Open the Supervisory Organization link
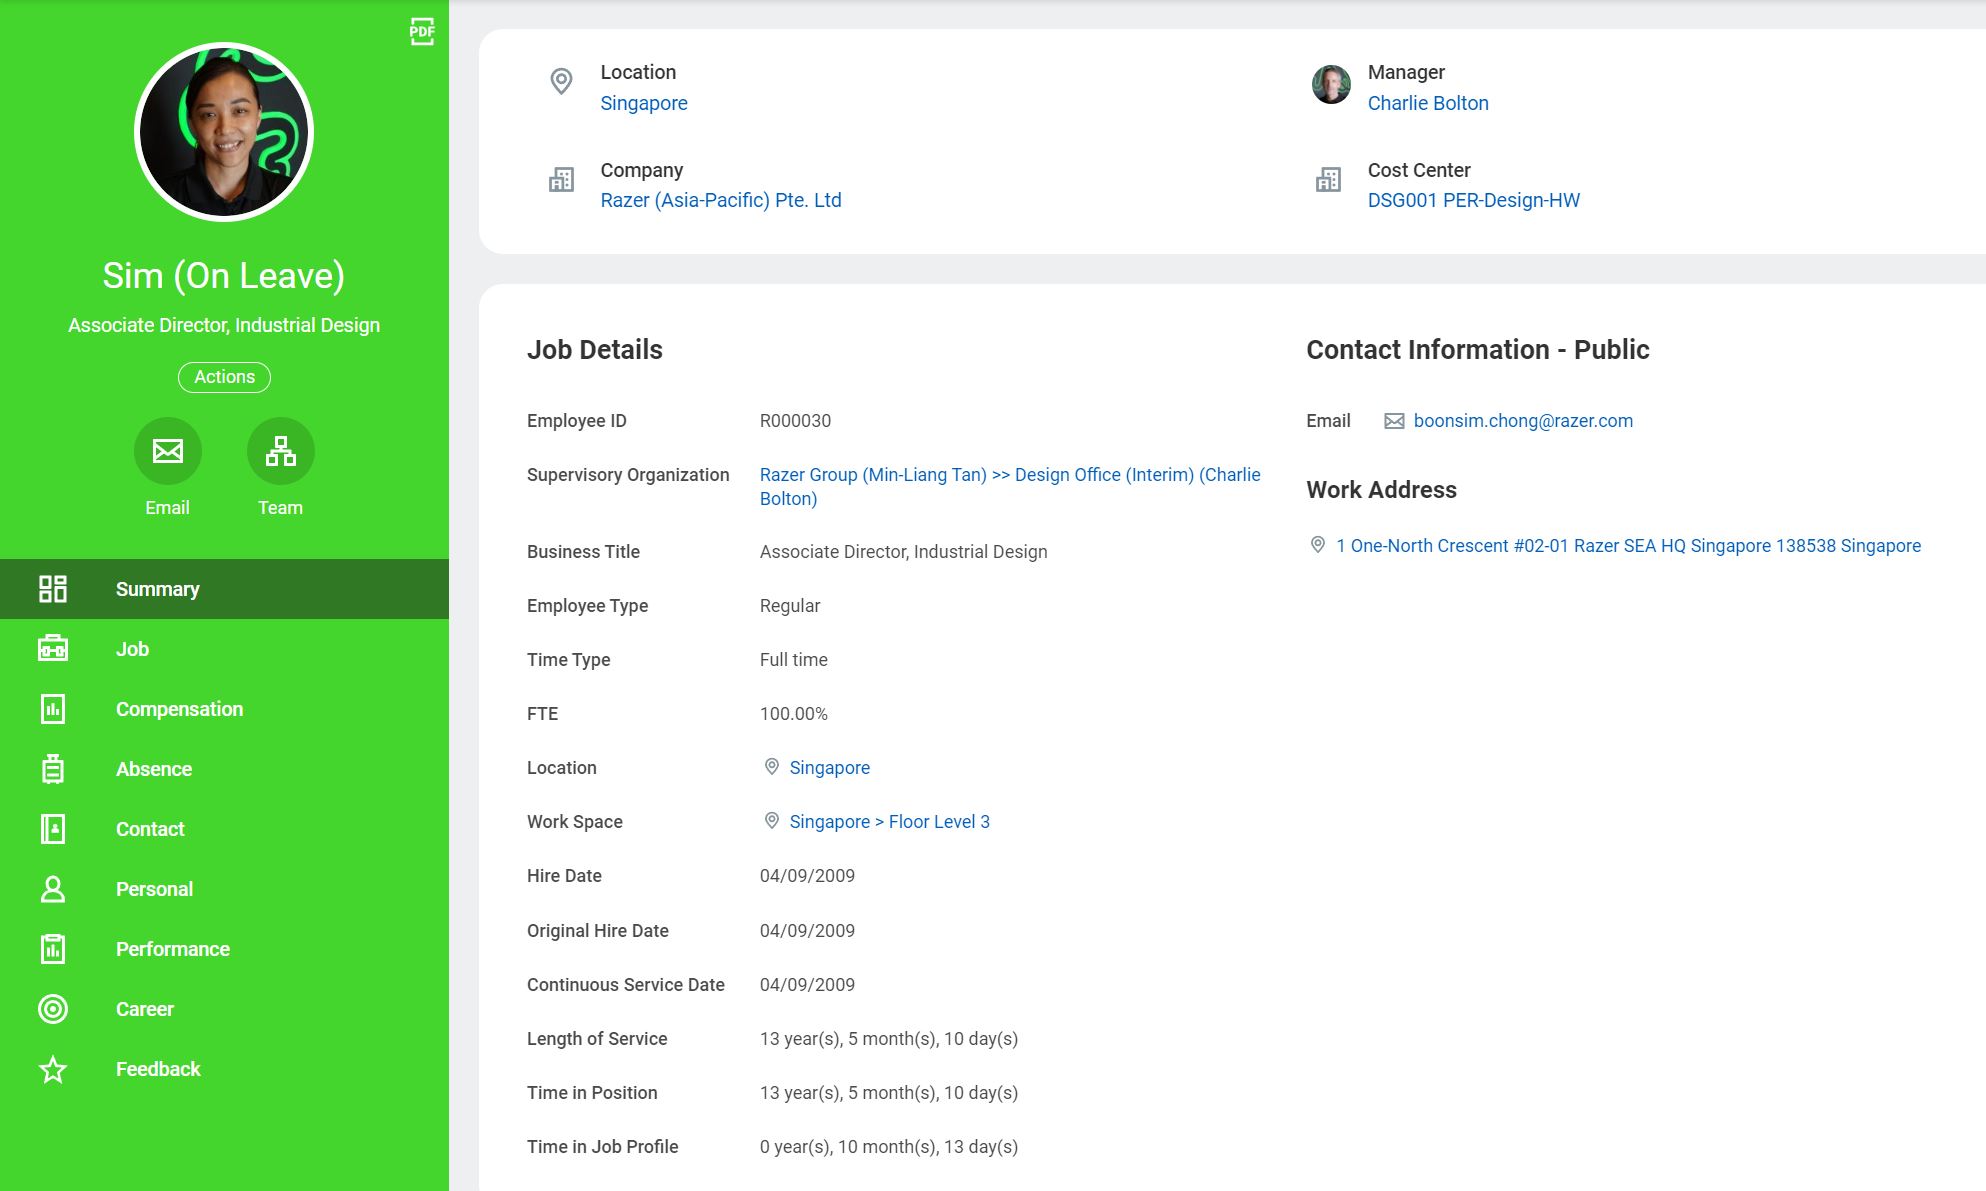Image resolution: width=1986 pixels, height=1191 pixels. 1010,487
